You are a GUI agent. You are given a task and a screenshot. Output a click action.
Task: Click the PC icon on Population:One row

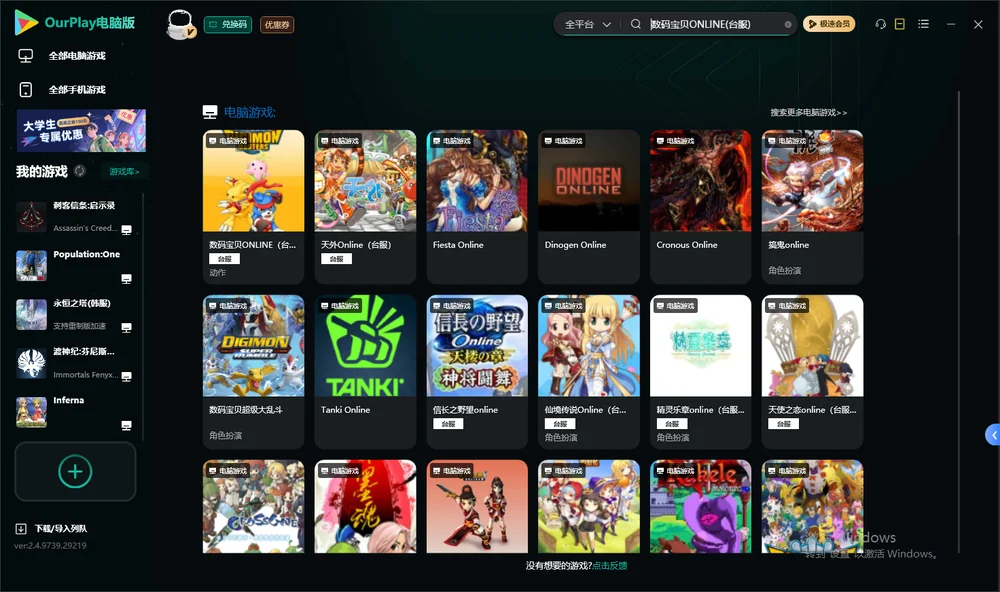point(126,279)
